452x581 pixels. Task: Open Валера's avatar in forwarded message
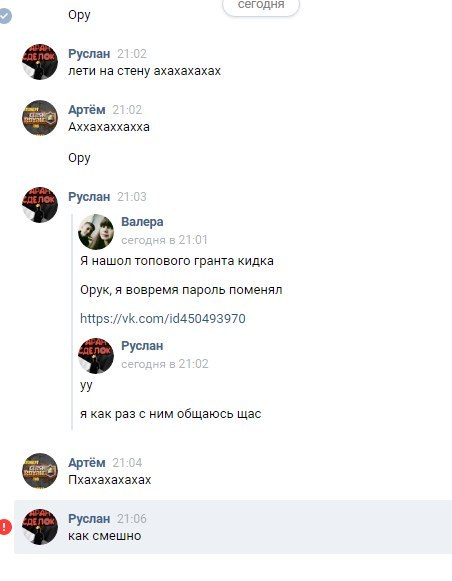[x=96, y=232]
